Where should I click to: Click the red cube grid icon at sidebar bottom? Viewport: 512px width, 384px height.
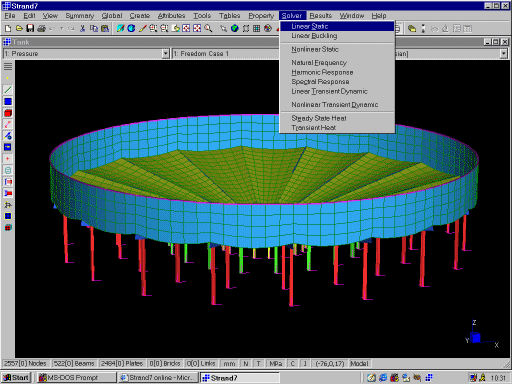pyautogui.click(x=8, y=228)
